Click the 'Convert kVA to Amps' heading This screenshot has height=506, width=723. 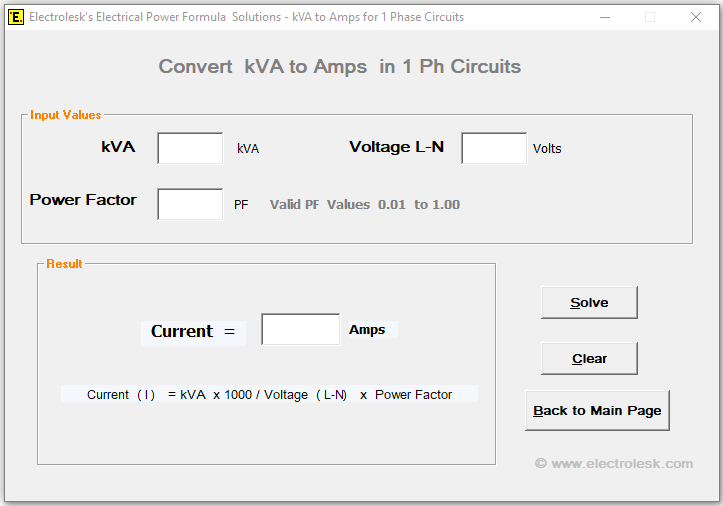pyautogui.click(x=340, y=67)
